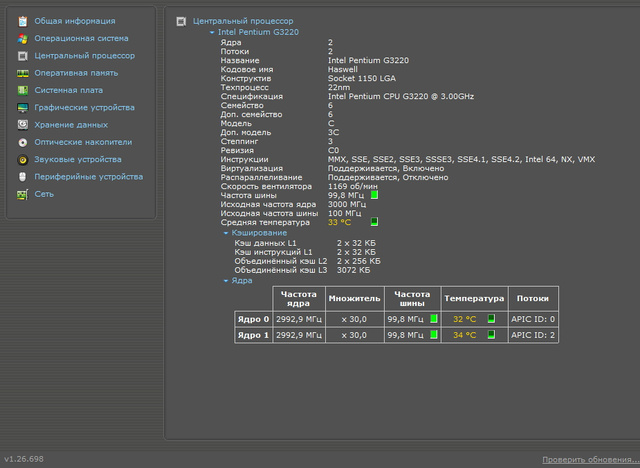Click Ядро 0 temperature green indicator
Screen dimensions: 640x468
point(491,319)
